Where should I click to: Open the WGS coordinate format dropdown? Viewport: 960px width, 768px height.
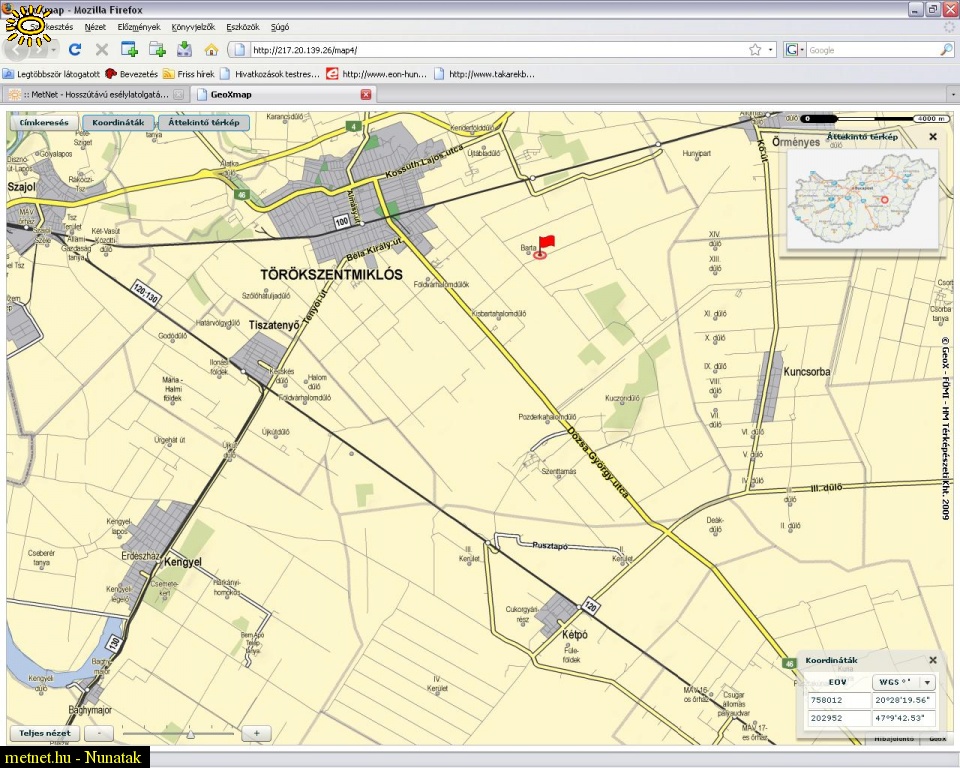(927, 682)
